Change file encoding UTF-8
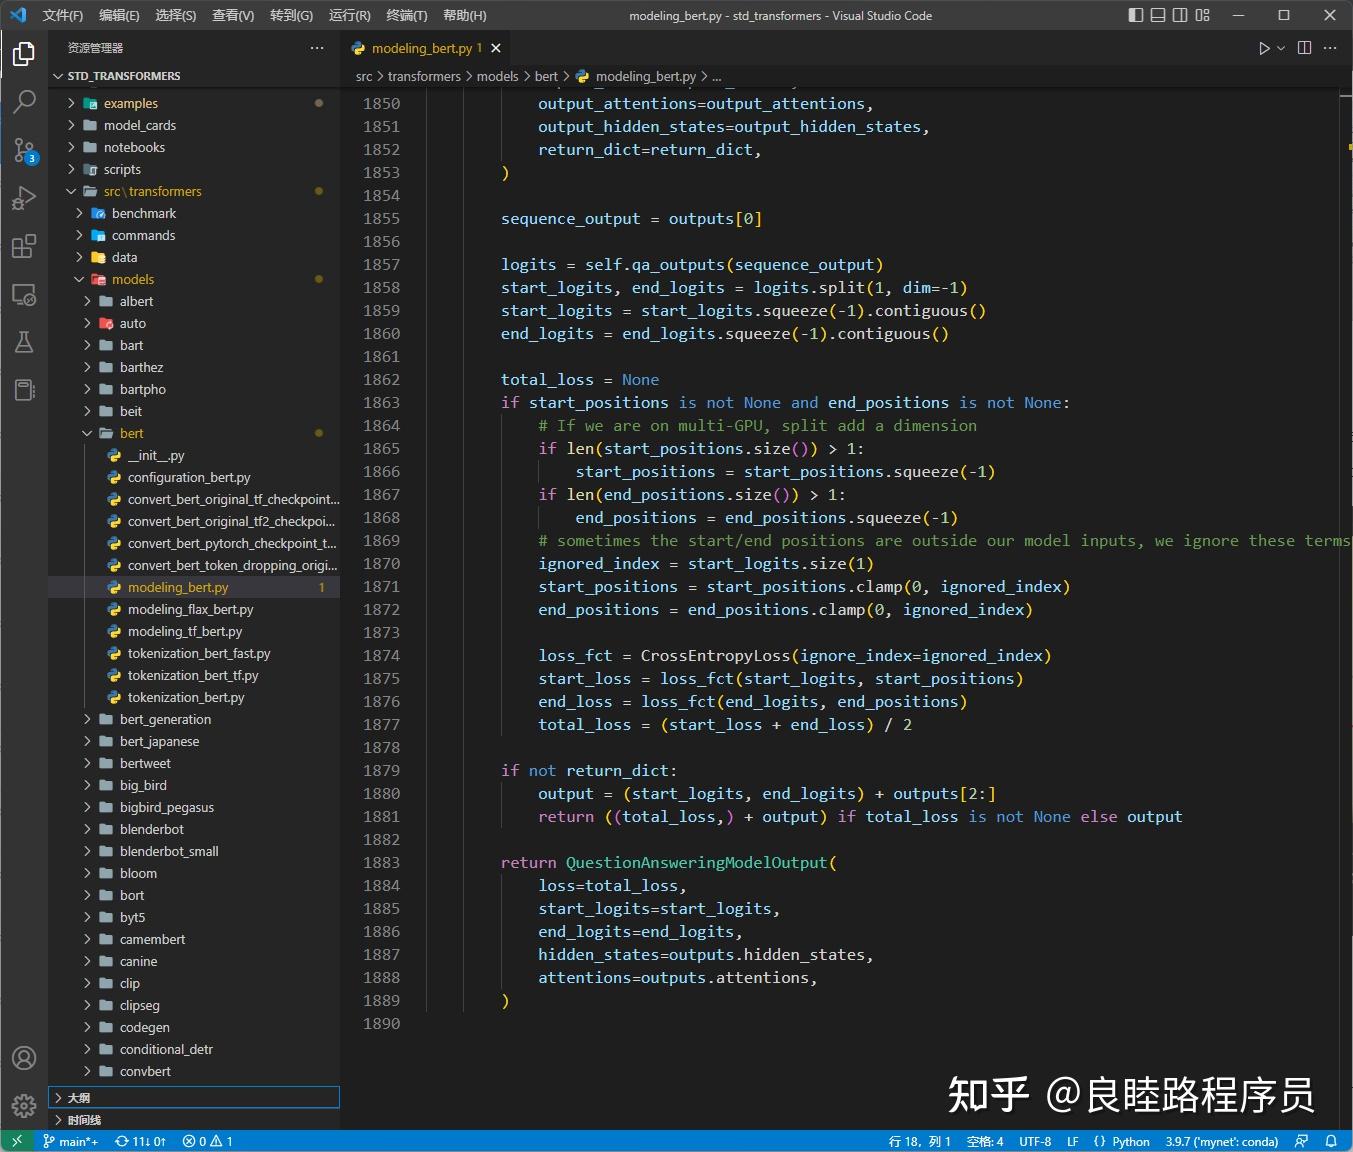The image size is (1353, 1152). click(x=1035, y=1141)
